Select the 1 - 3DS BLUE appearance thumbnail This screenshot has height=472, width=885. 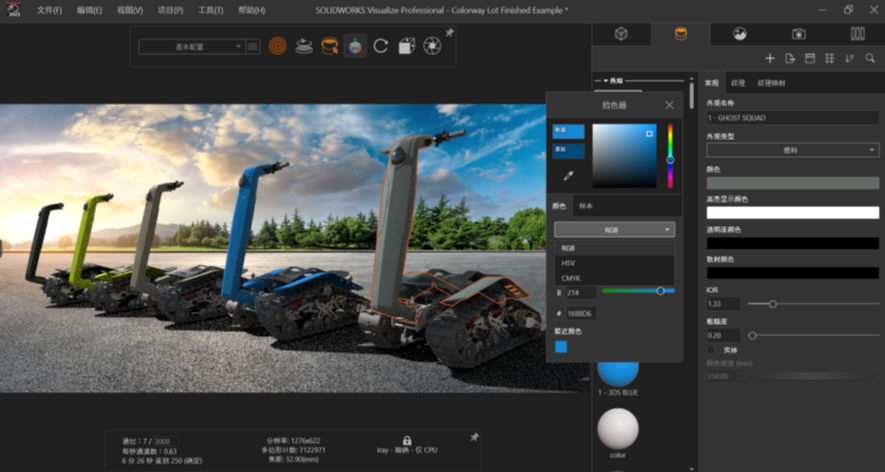[617, 368]
